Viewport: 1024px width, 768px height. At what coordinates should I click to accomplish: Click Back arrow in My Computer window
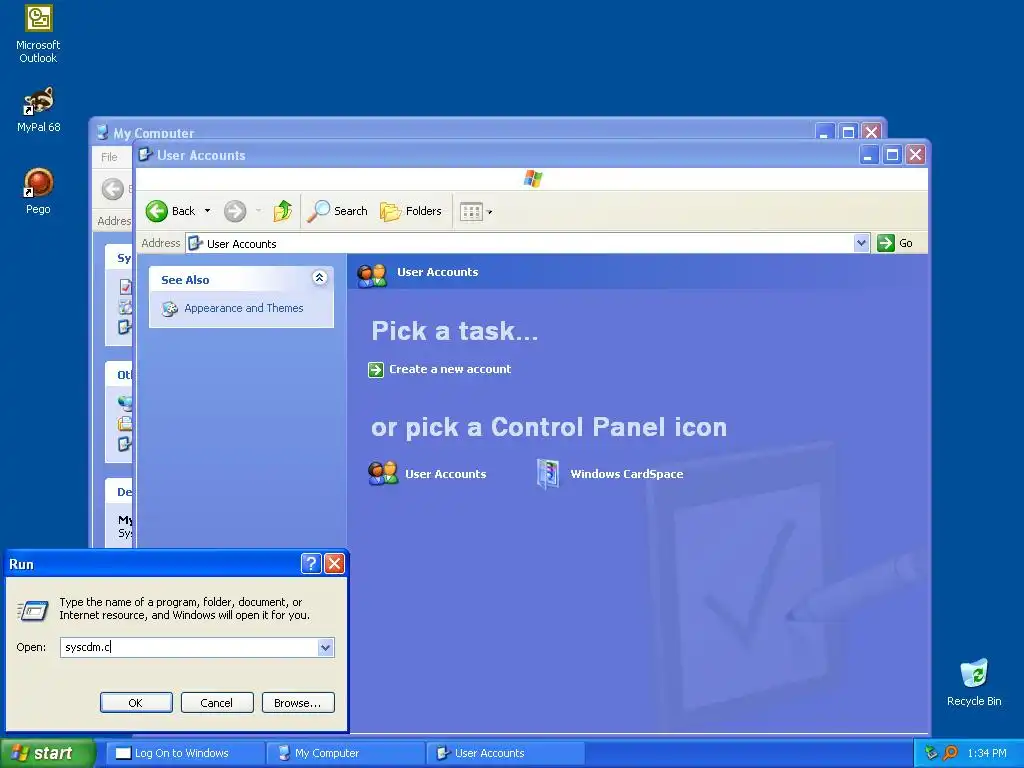(113, 189)
